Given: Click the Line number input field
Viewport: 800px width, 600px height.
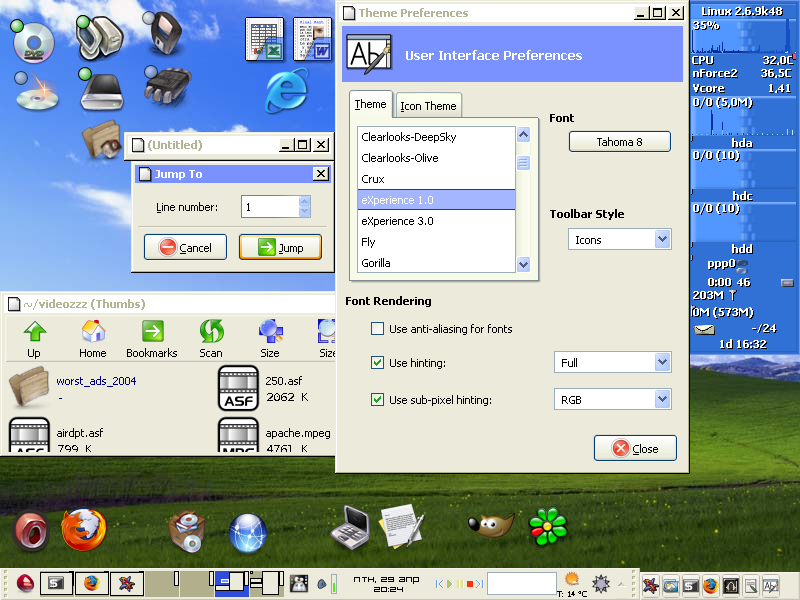Looking at the screenshot, I should pyautogui.click(x=270, y=207).
